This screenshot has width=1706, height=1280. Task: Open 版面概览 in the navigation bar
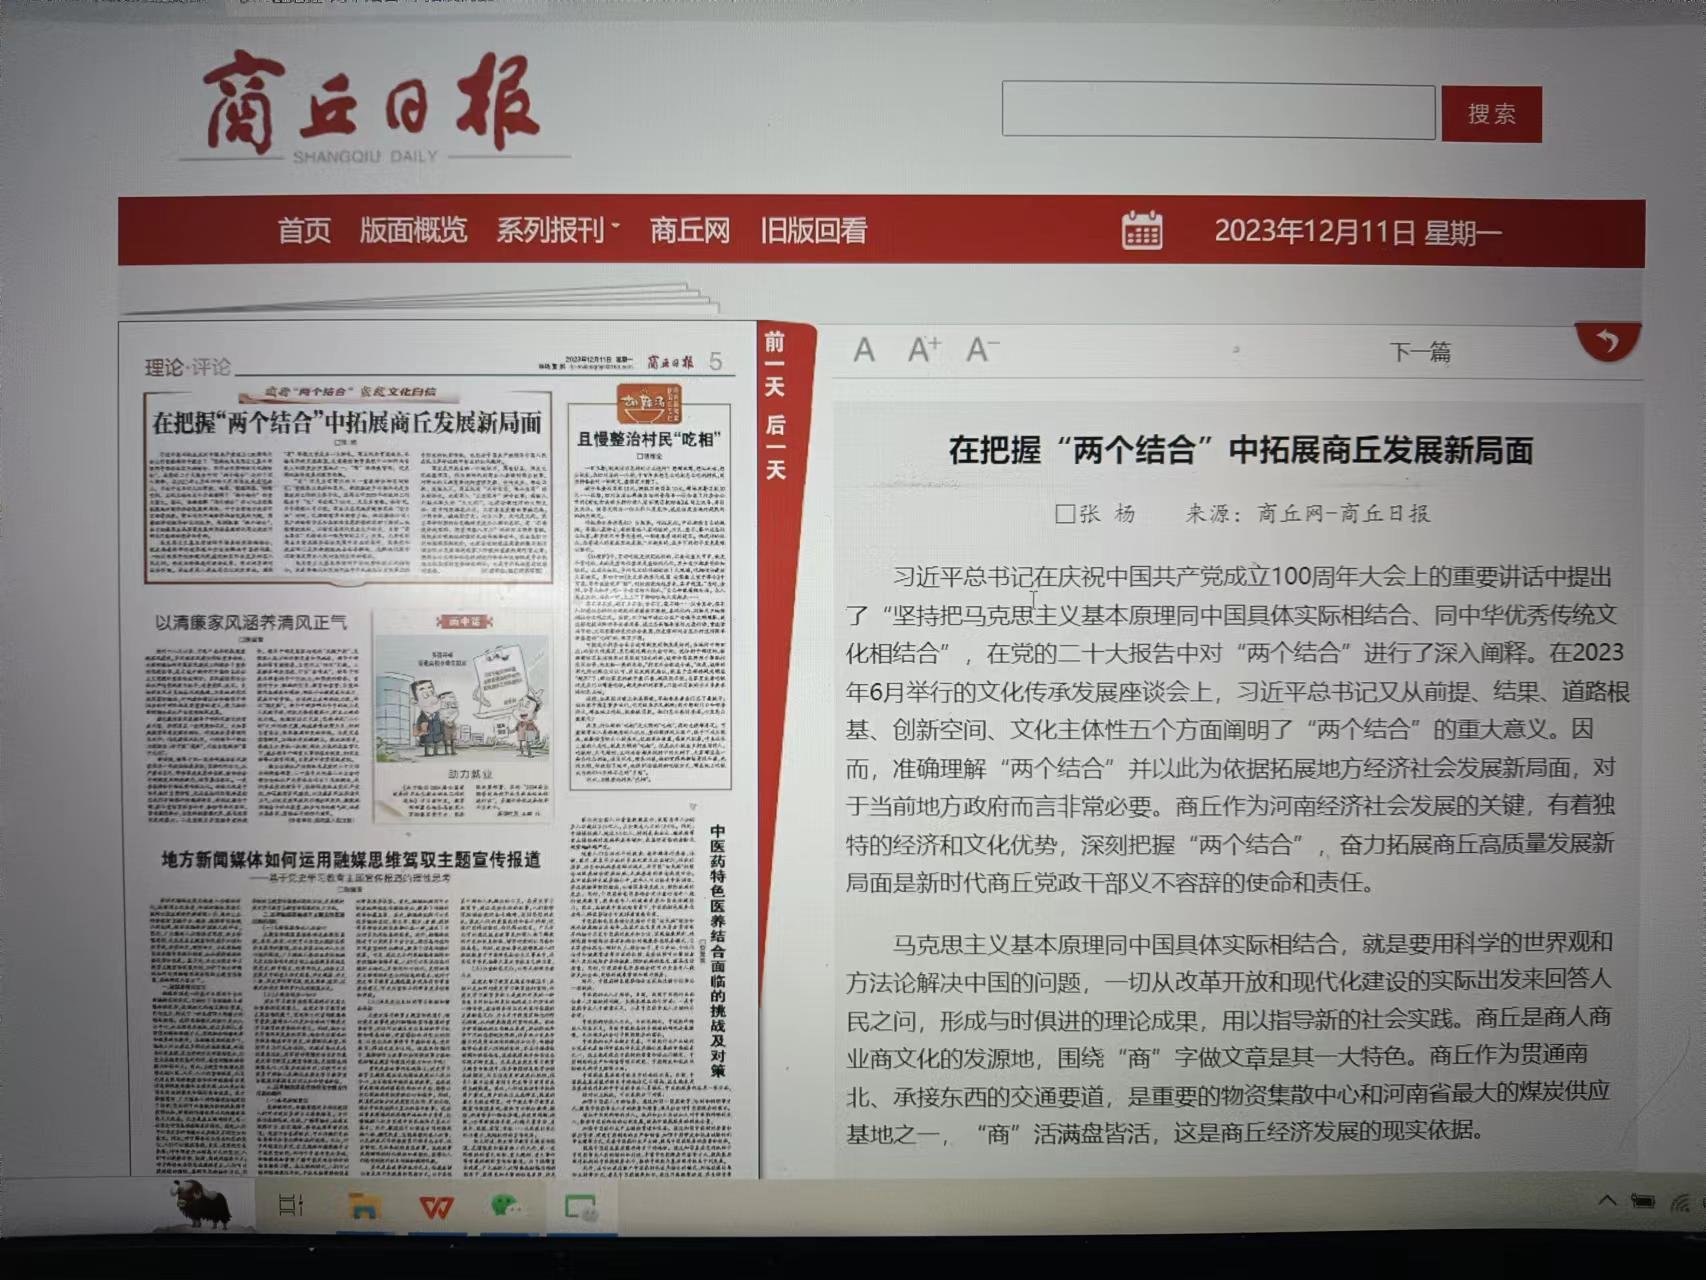pos(413,231)
